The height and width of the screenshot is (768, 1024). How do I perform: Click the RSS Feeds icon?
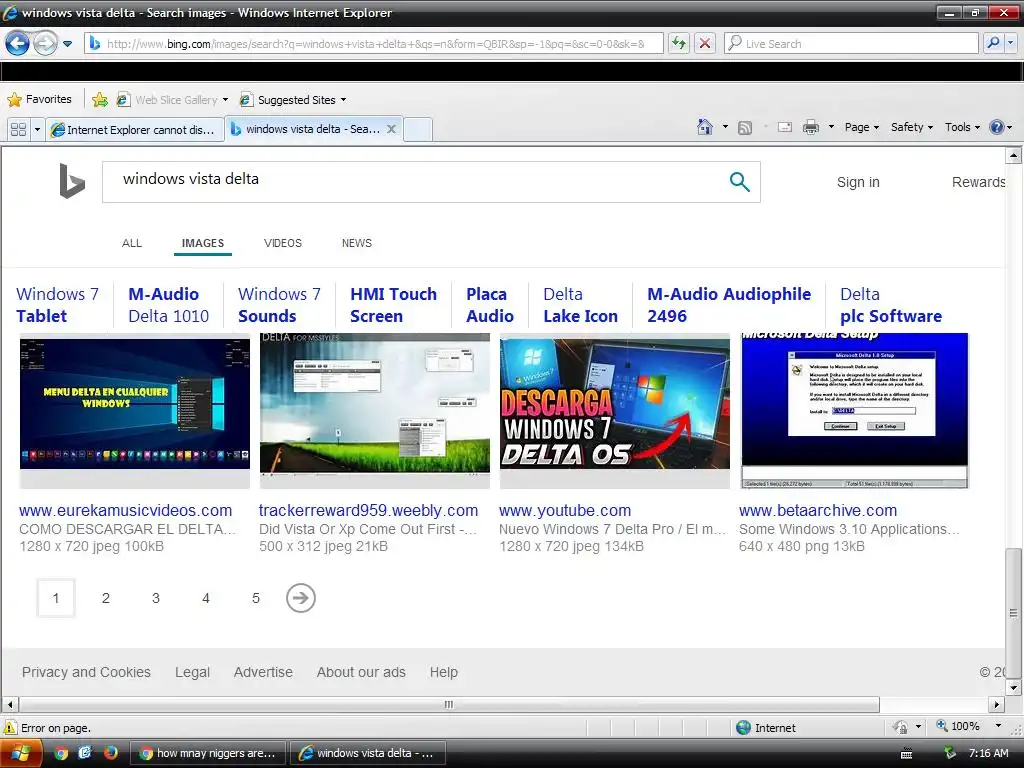pyautogui.click(x=744, y=127)
